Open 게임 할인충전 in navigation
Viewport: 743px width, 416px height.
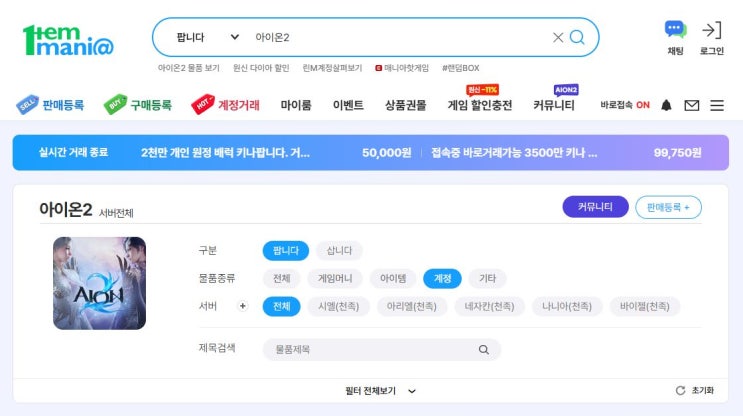[x=480, y=105]
